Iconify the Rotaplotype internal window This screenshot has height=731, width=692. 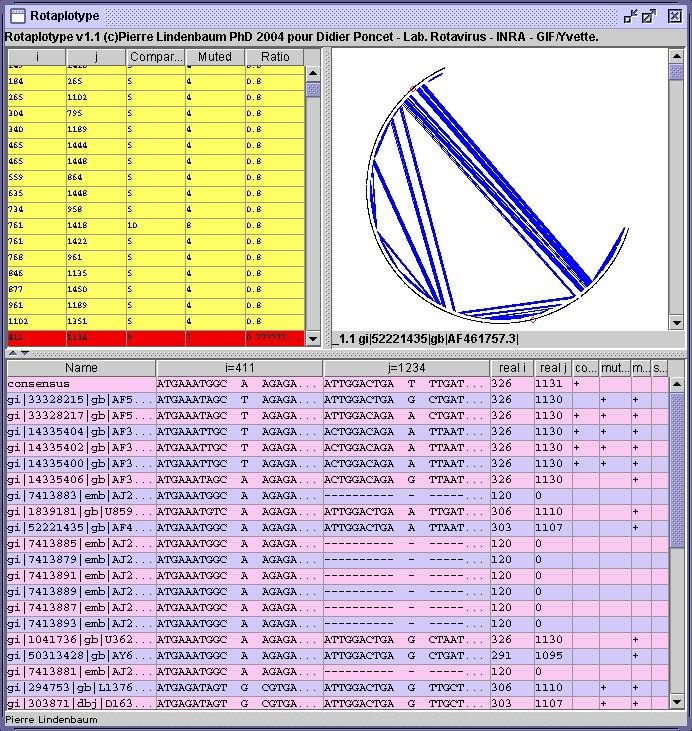tap(629, 16)
